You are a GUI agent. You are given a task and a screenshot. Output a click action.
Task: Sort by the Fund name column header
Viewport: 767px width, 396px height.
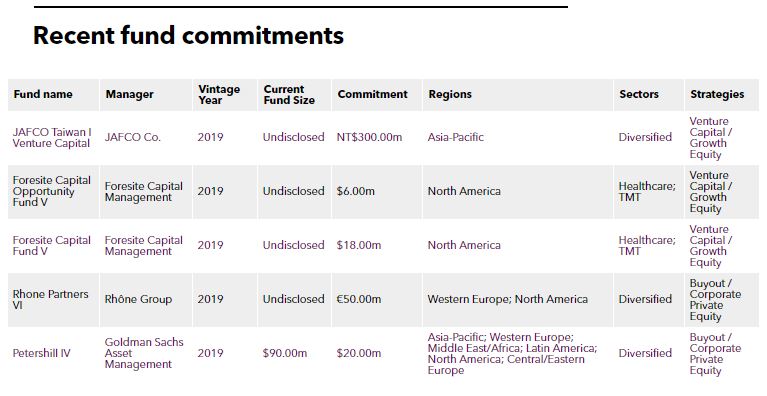point(43,94)
